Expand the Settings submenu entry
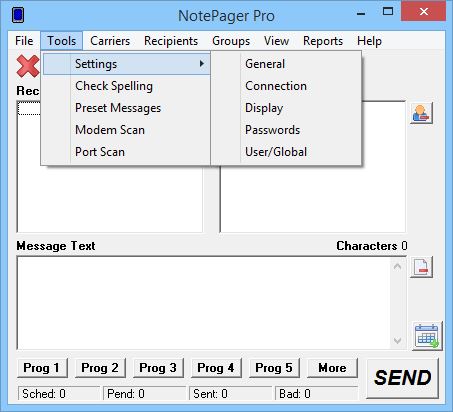 127,64
